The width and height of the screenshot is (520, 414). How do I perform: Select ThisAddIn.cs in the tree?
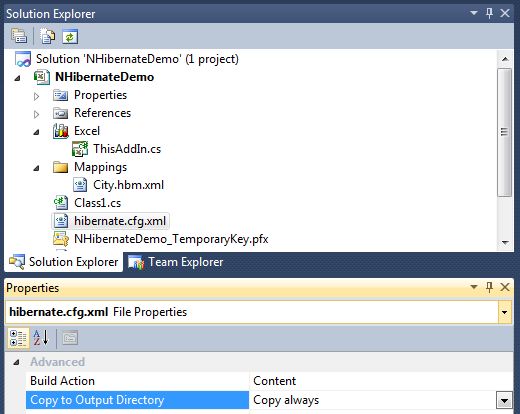127,149
